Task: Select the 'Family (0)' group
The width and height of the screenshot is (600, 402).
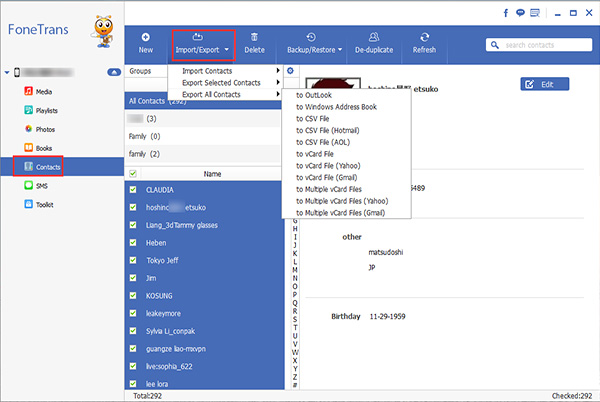Action: pos(202,136)
